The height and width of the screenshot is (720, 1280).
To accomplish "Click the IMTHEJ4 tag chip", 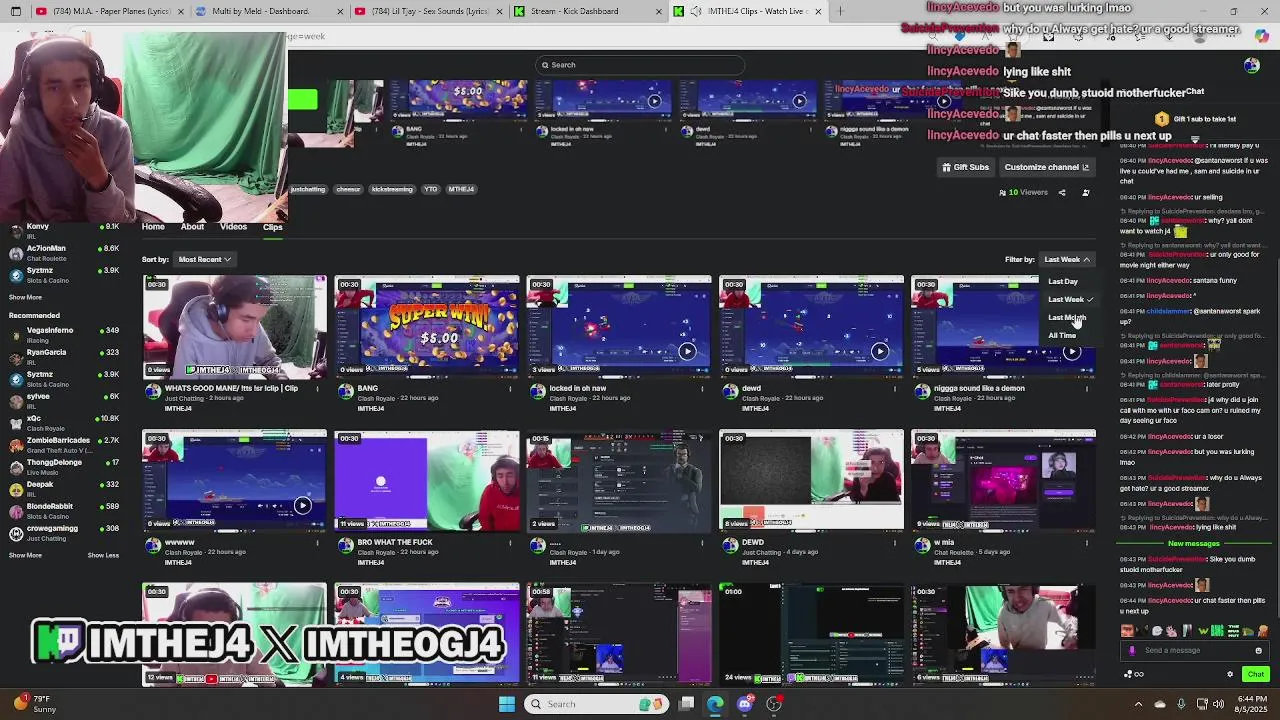I will click(x=461, y=189).
